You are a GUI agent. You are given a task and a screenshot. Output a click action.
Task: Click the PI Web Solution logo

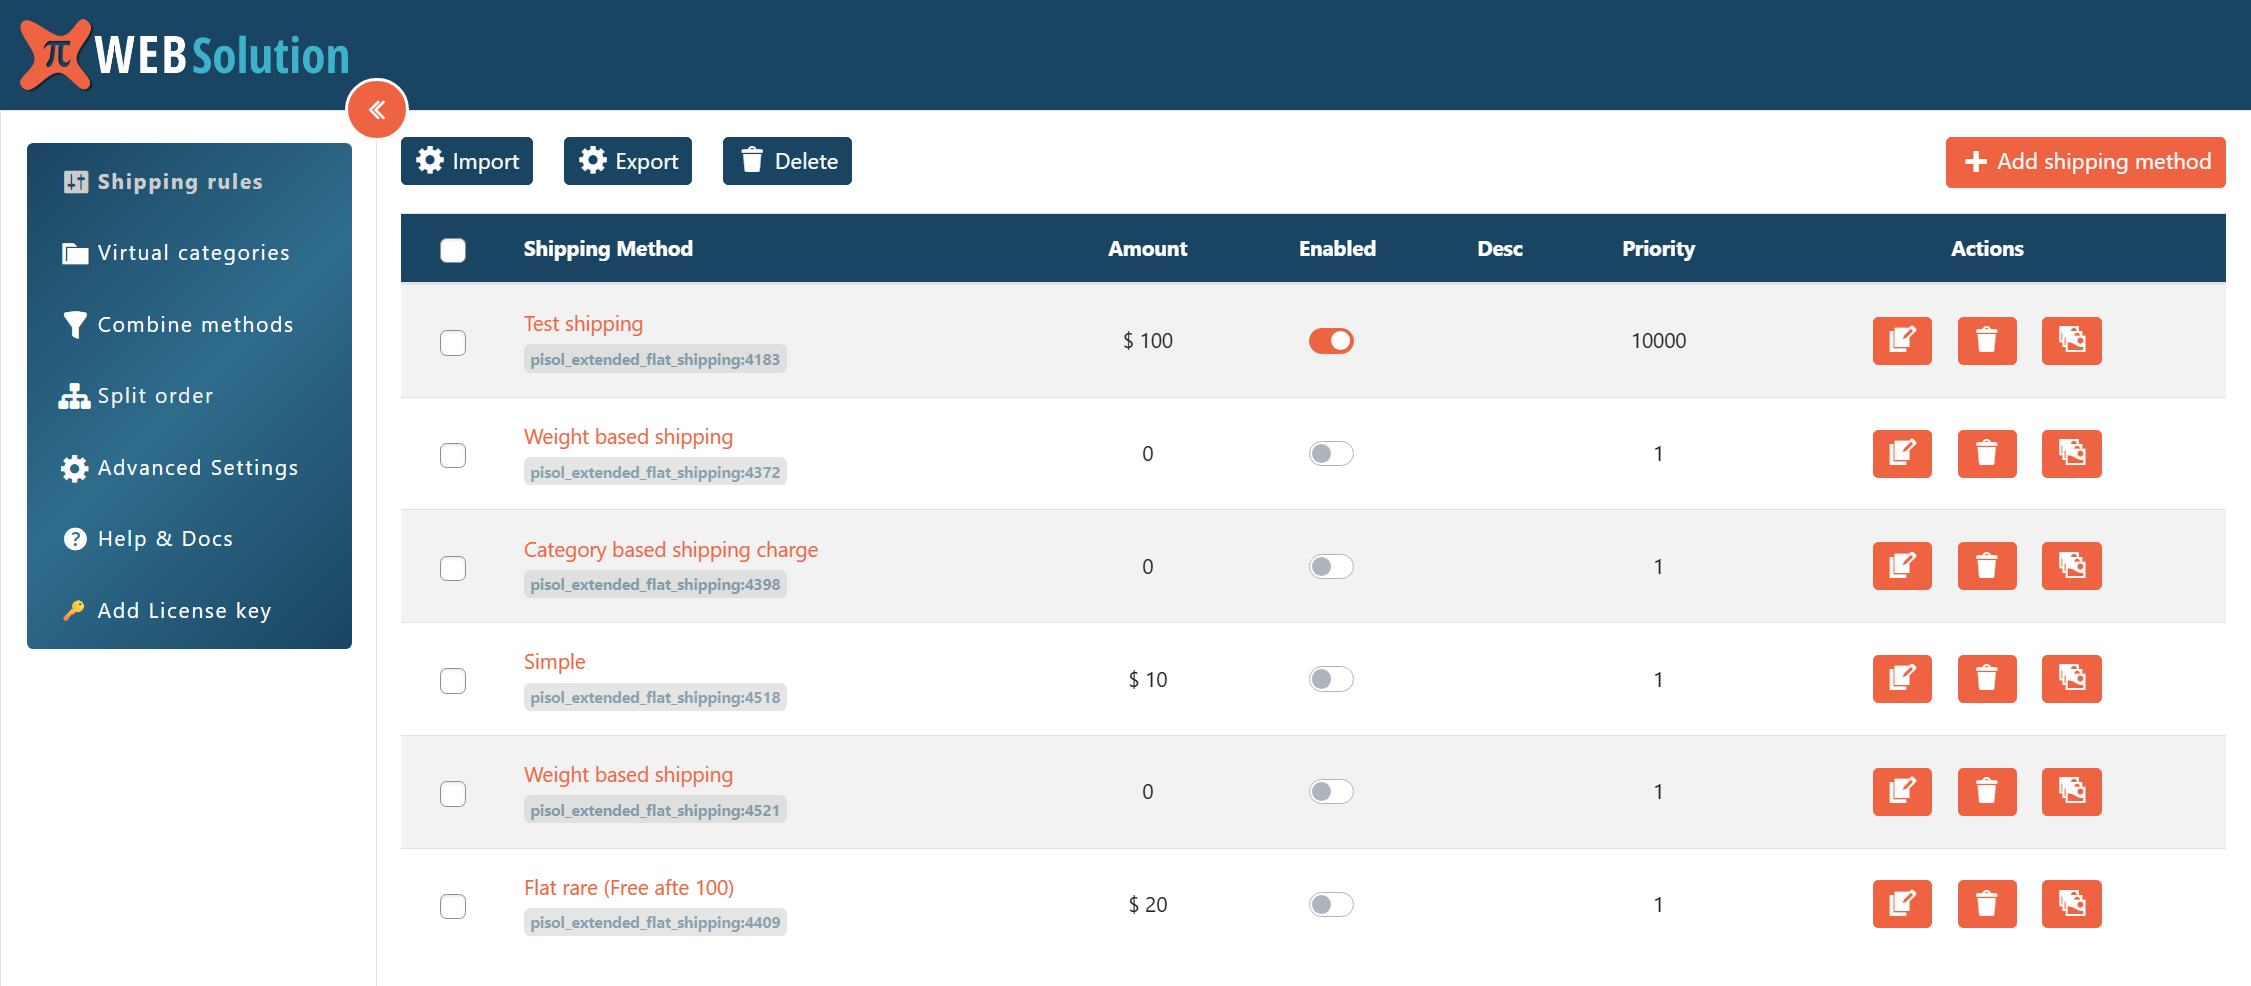click(185, 55)
